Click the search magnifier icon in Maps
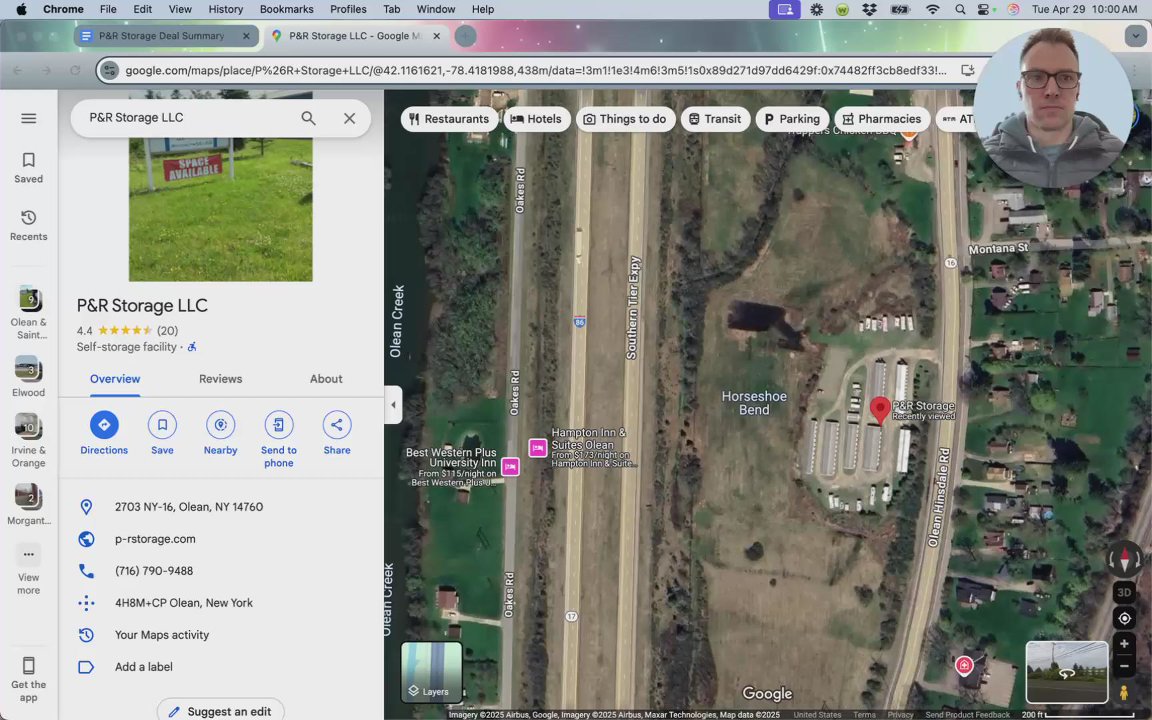The height and width of the screenshot is (720, 1152). point(309,118)
